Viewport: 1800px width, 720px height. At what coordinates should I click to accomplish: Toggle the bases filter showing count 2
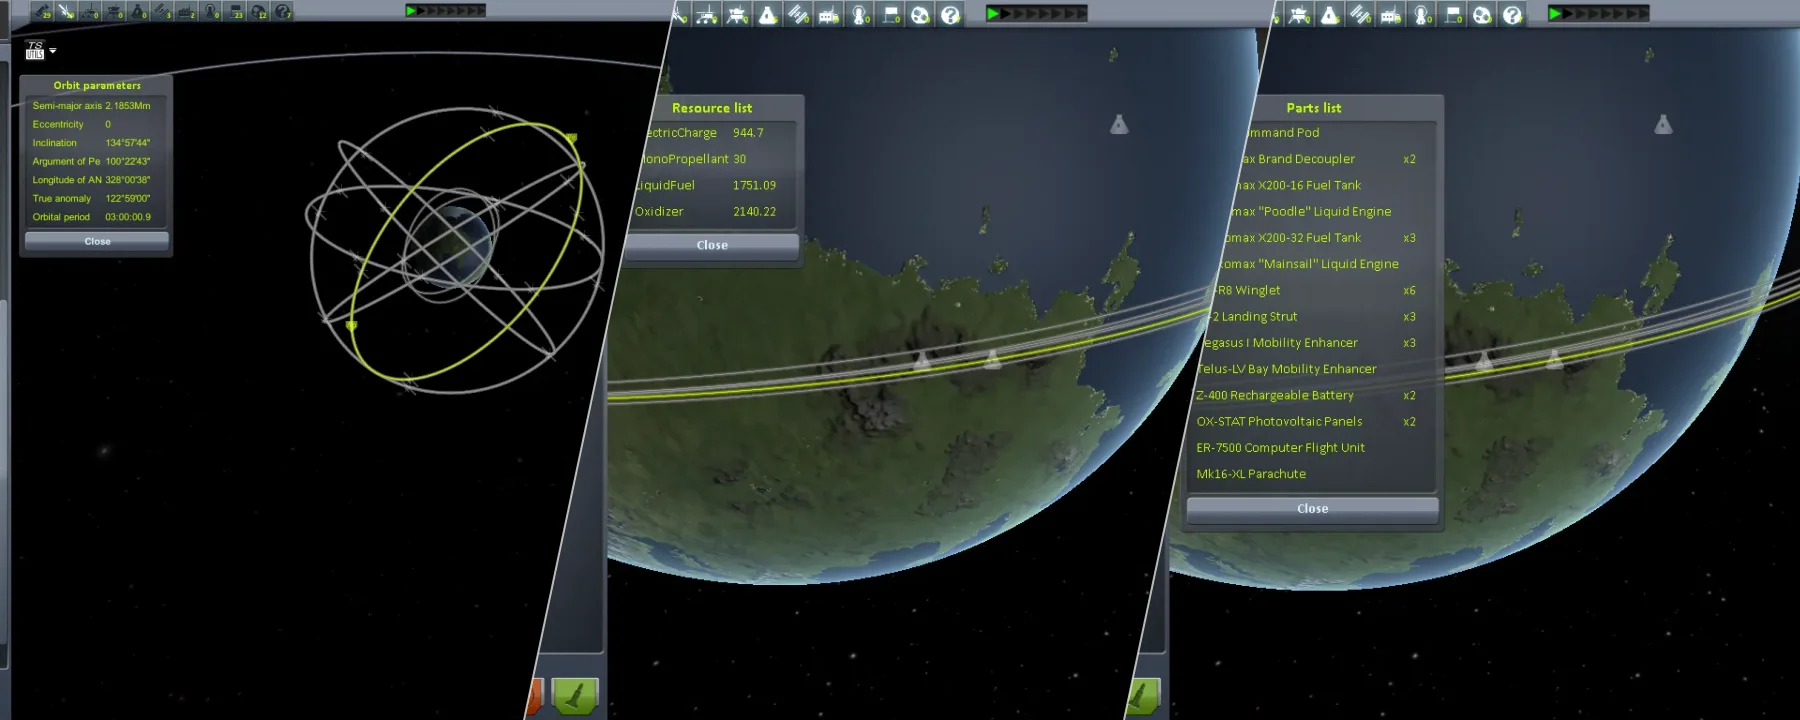pyautogui.click(x=187, y=12)
